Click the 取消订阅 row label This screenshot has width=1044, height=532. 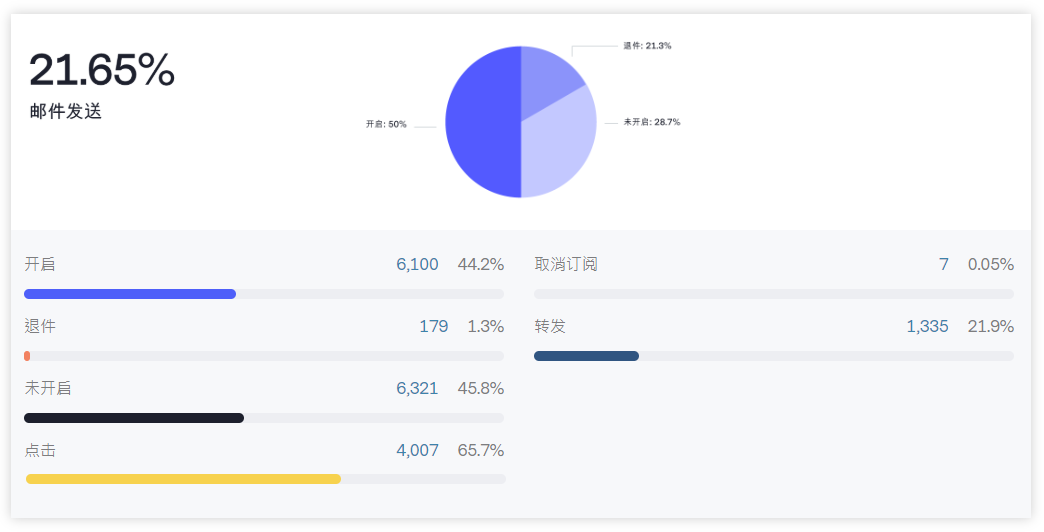[566, 265]
